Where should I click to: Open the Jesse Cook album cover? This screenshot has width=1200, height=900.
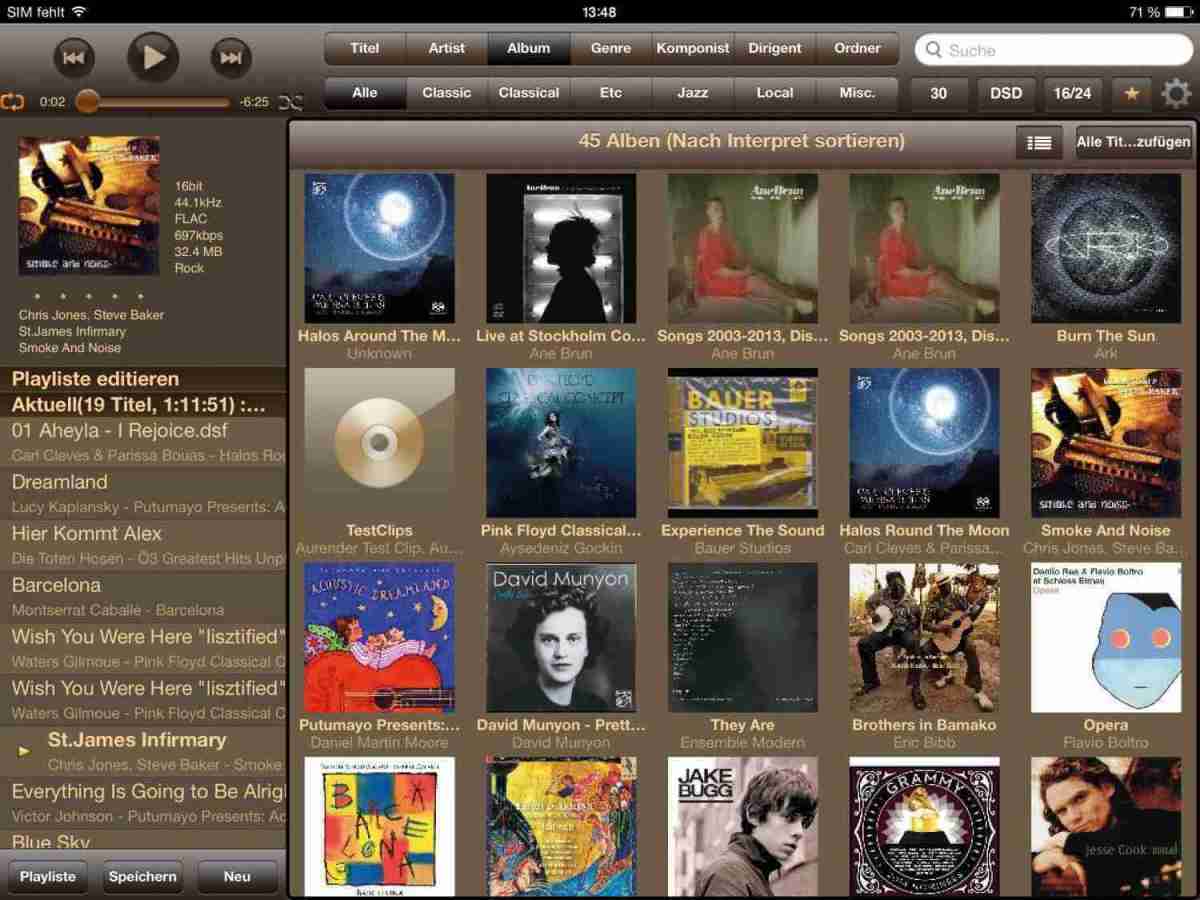click(x=1106, y=826)
